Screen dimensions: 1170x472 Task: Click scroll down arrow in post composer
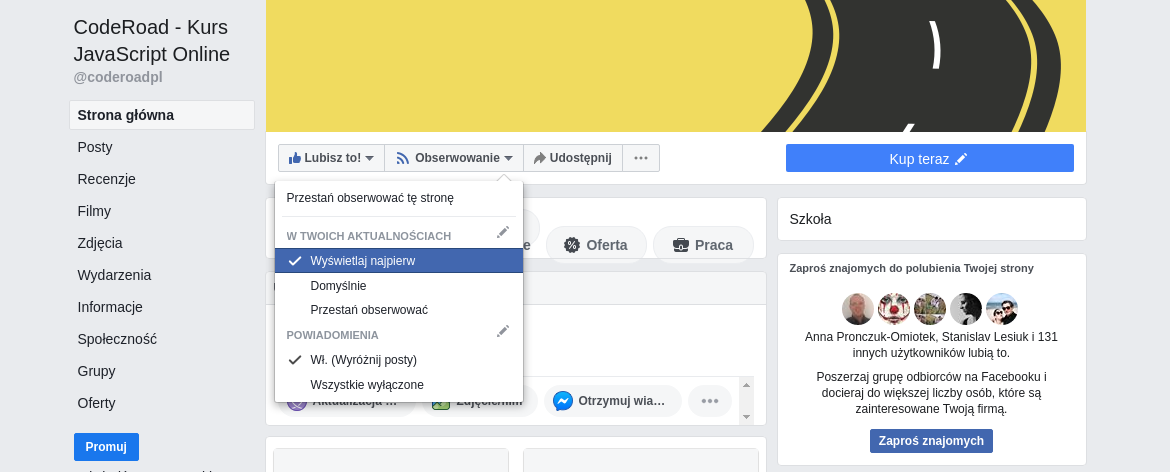pyautogui.click(x=745, y=417)
